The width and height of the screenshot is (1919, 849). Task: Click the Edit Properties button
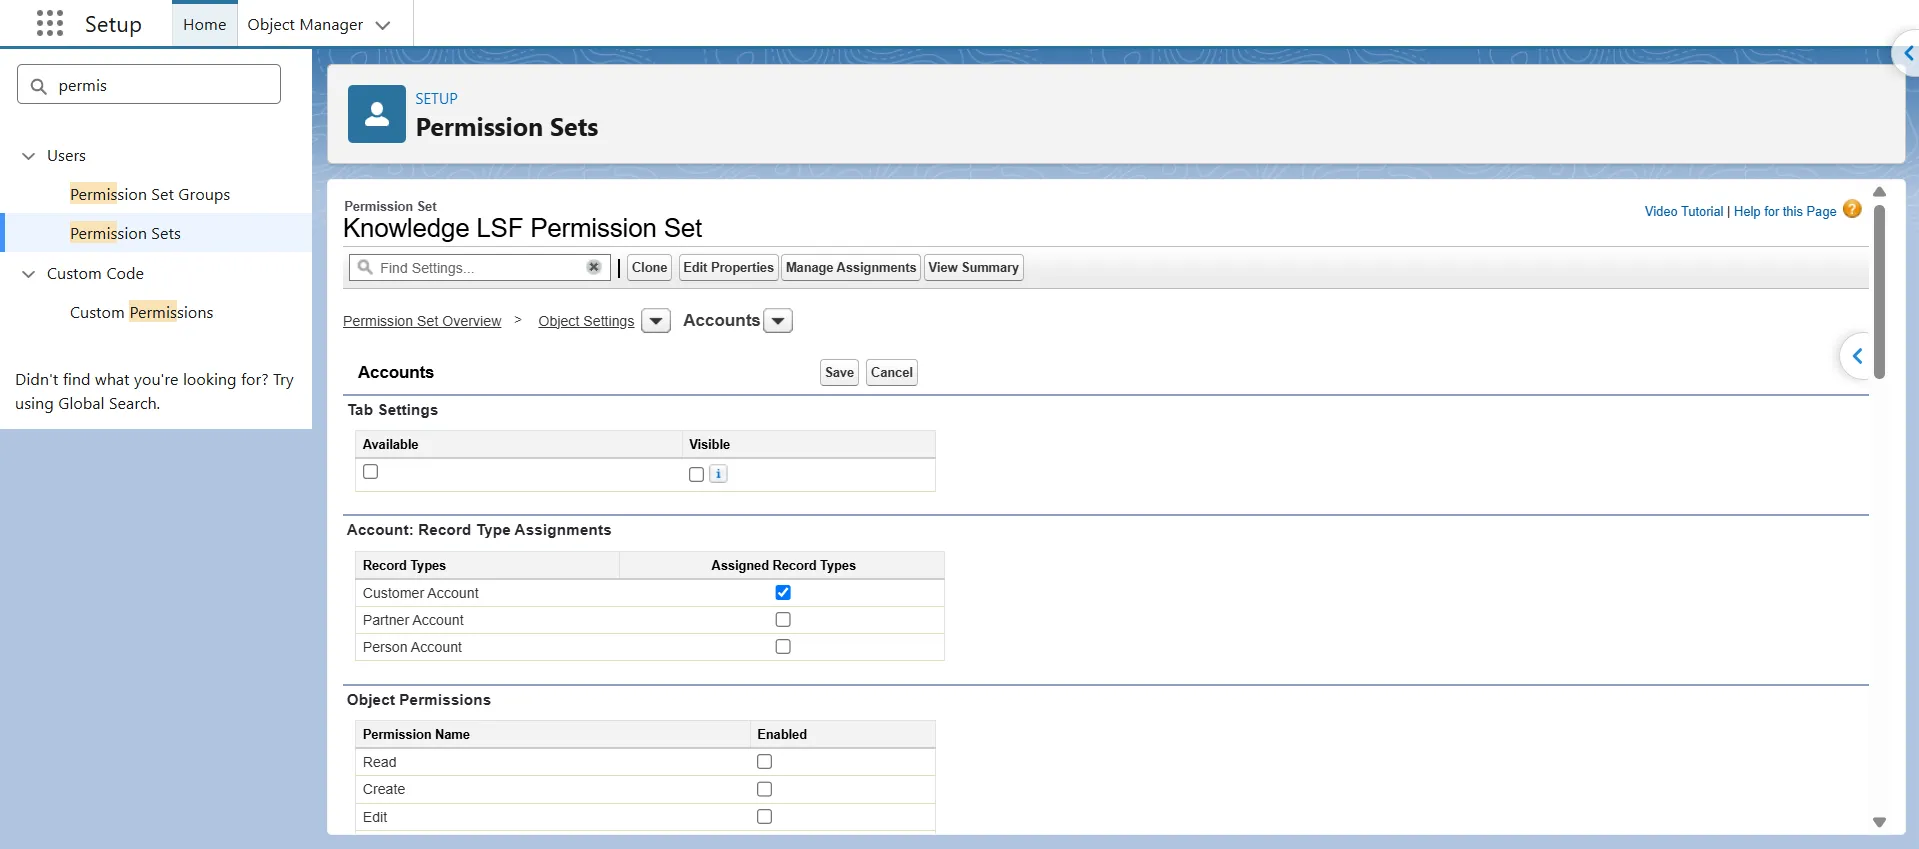coord(728,267)
